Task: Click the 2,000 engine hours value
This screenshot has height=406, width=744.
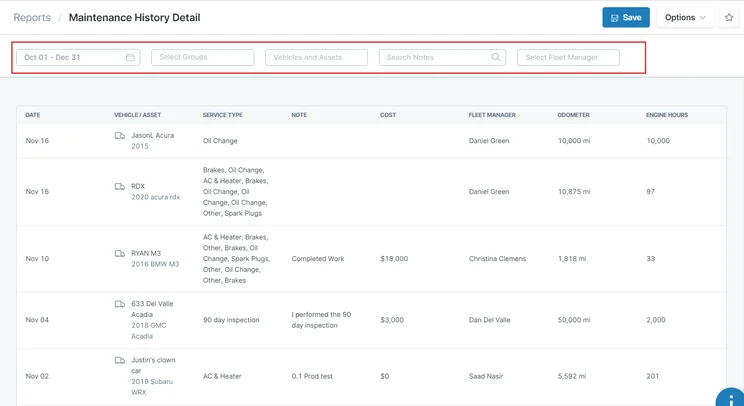Action: pos(656,320)
